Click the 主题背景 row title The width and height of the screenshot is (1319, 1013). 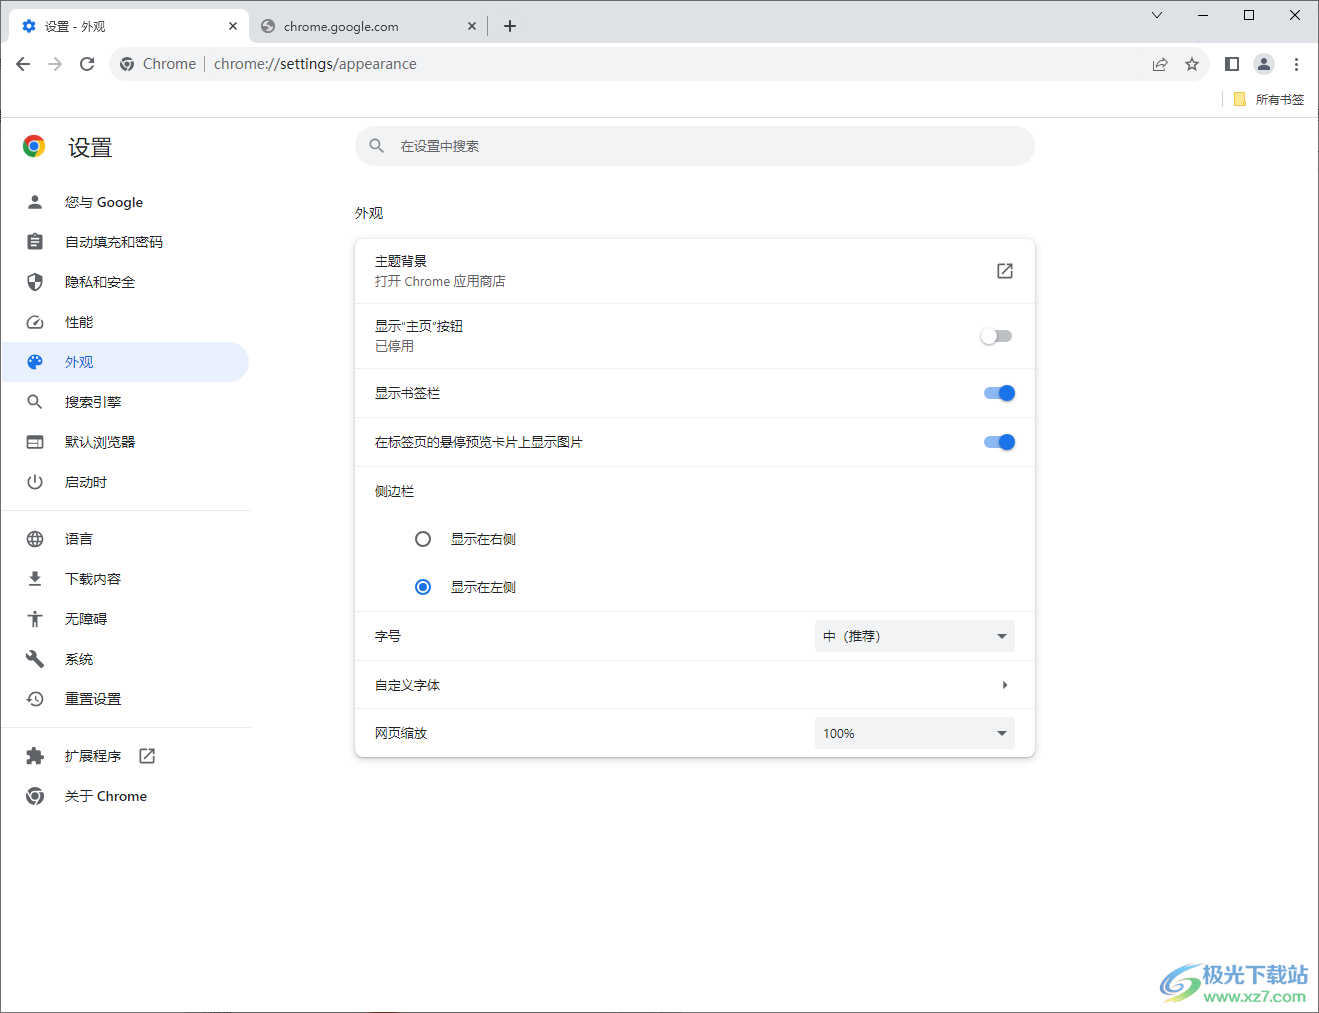[401, 261]
